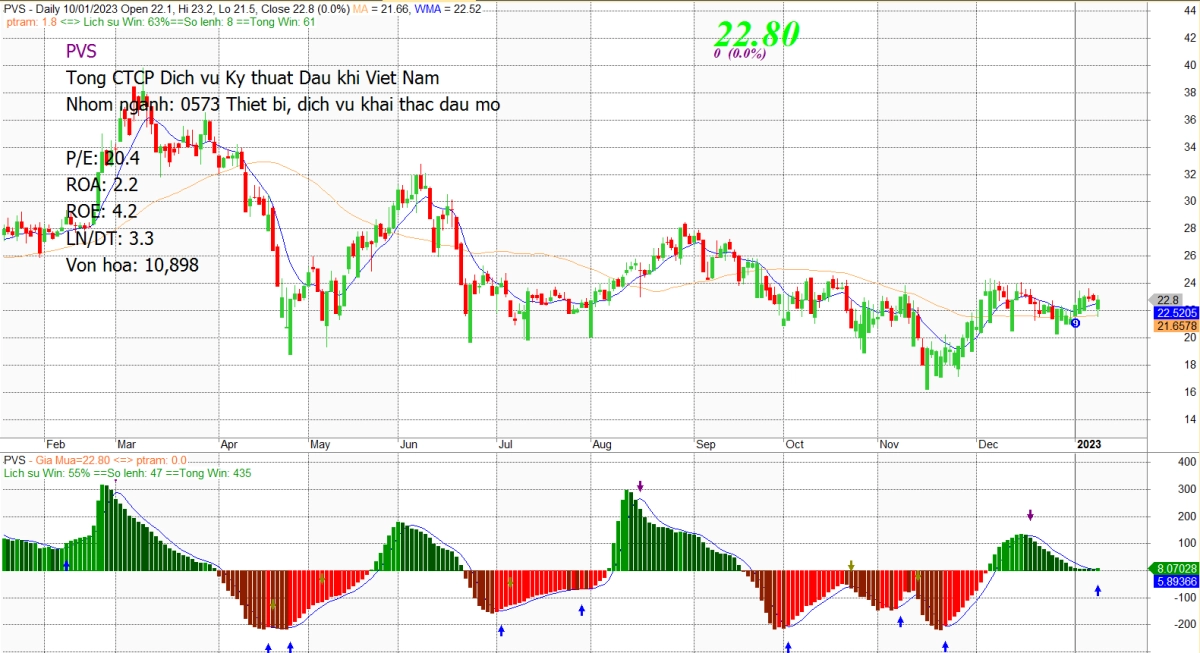Click the 2023 year label on time axis
1200x653 pixels.
click(1090, 444)
